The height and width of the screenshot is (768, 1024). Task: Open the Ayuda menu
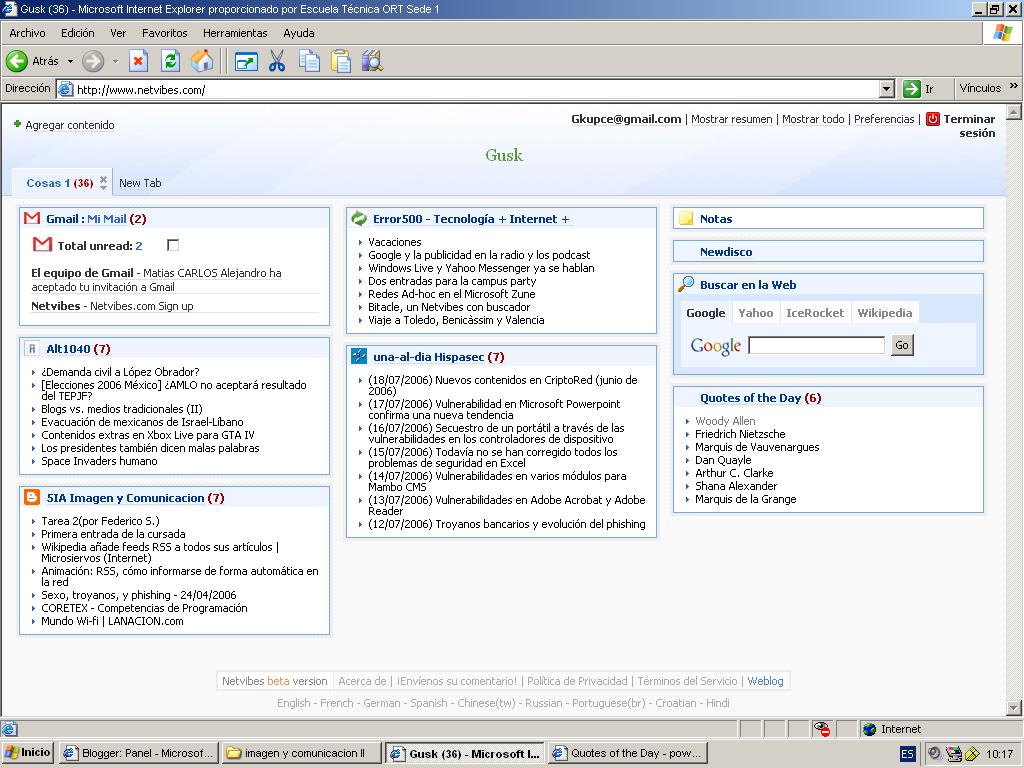pyautogui.click(x=299, y=33)
